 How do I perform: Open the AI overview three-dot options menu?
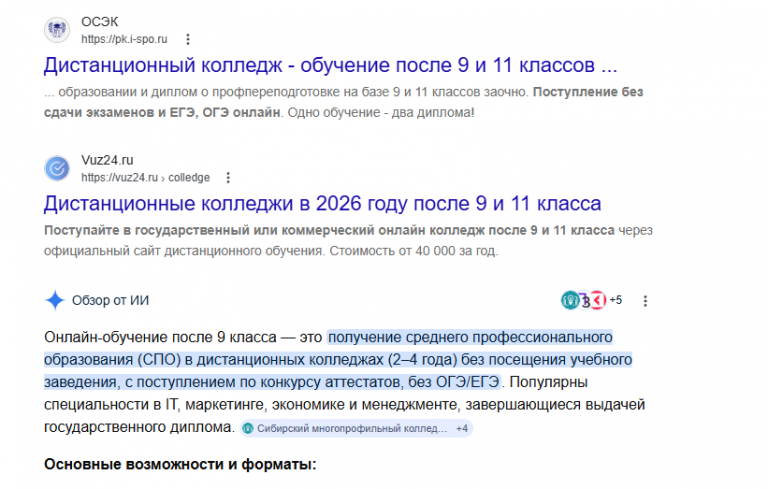coord(646,301)
